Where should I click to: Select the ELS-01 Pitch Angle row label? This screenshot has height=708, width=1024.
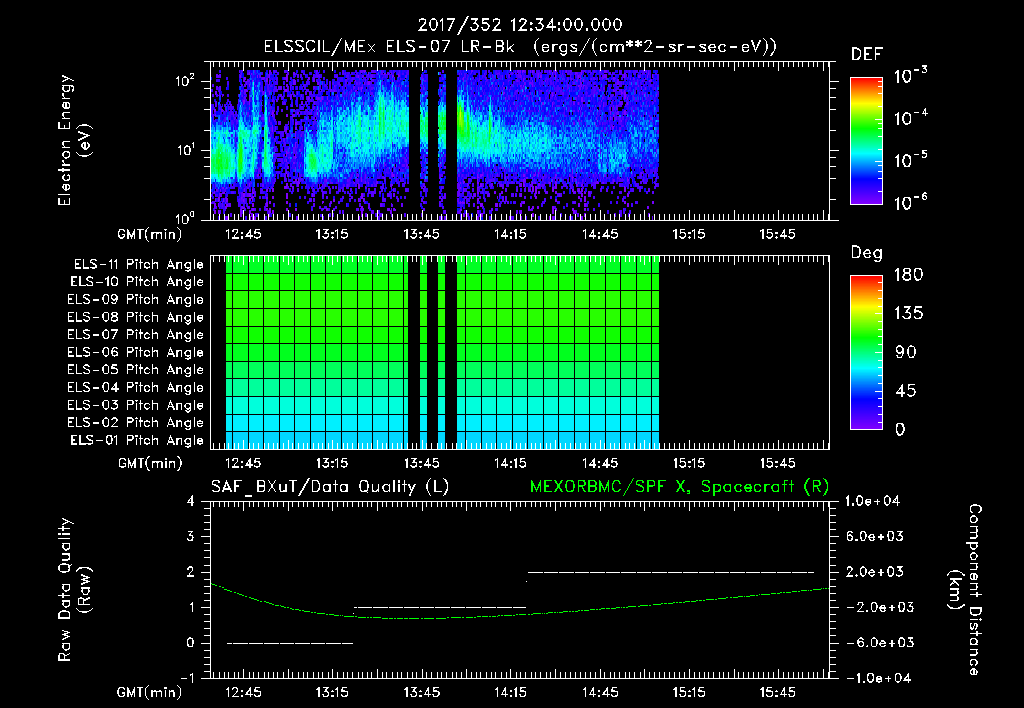pyautogui.click(x=137, y=440)
